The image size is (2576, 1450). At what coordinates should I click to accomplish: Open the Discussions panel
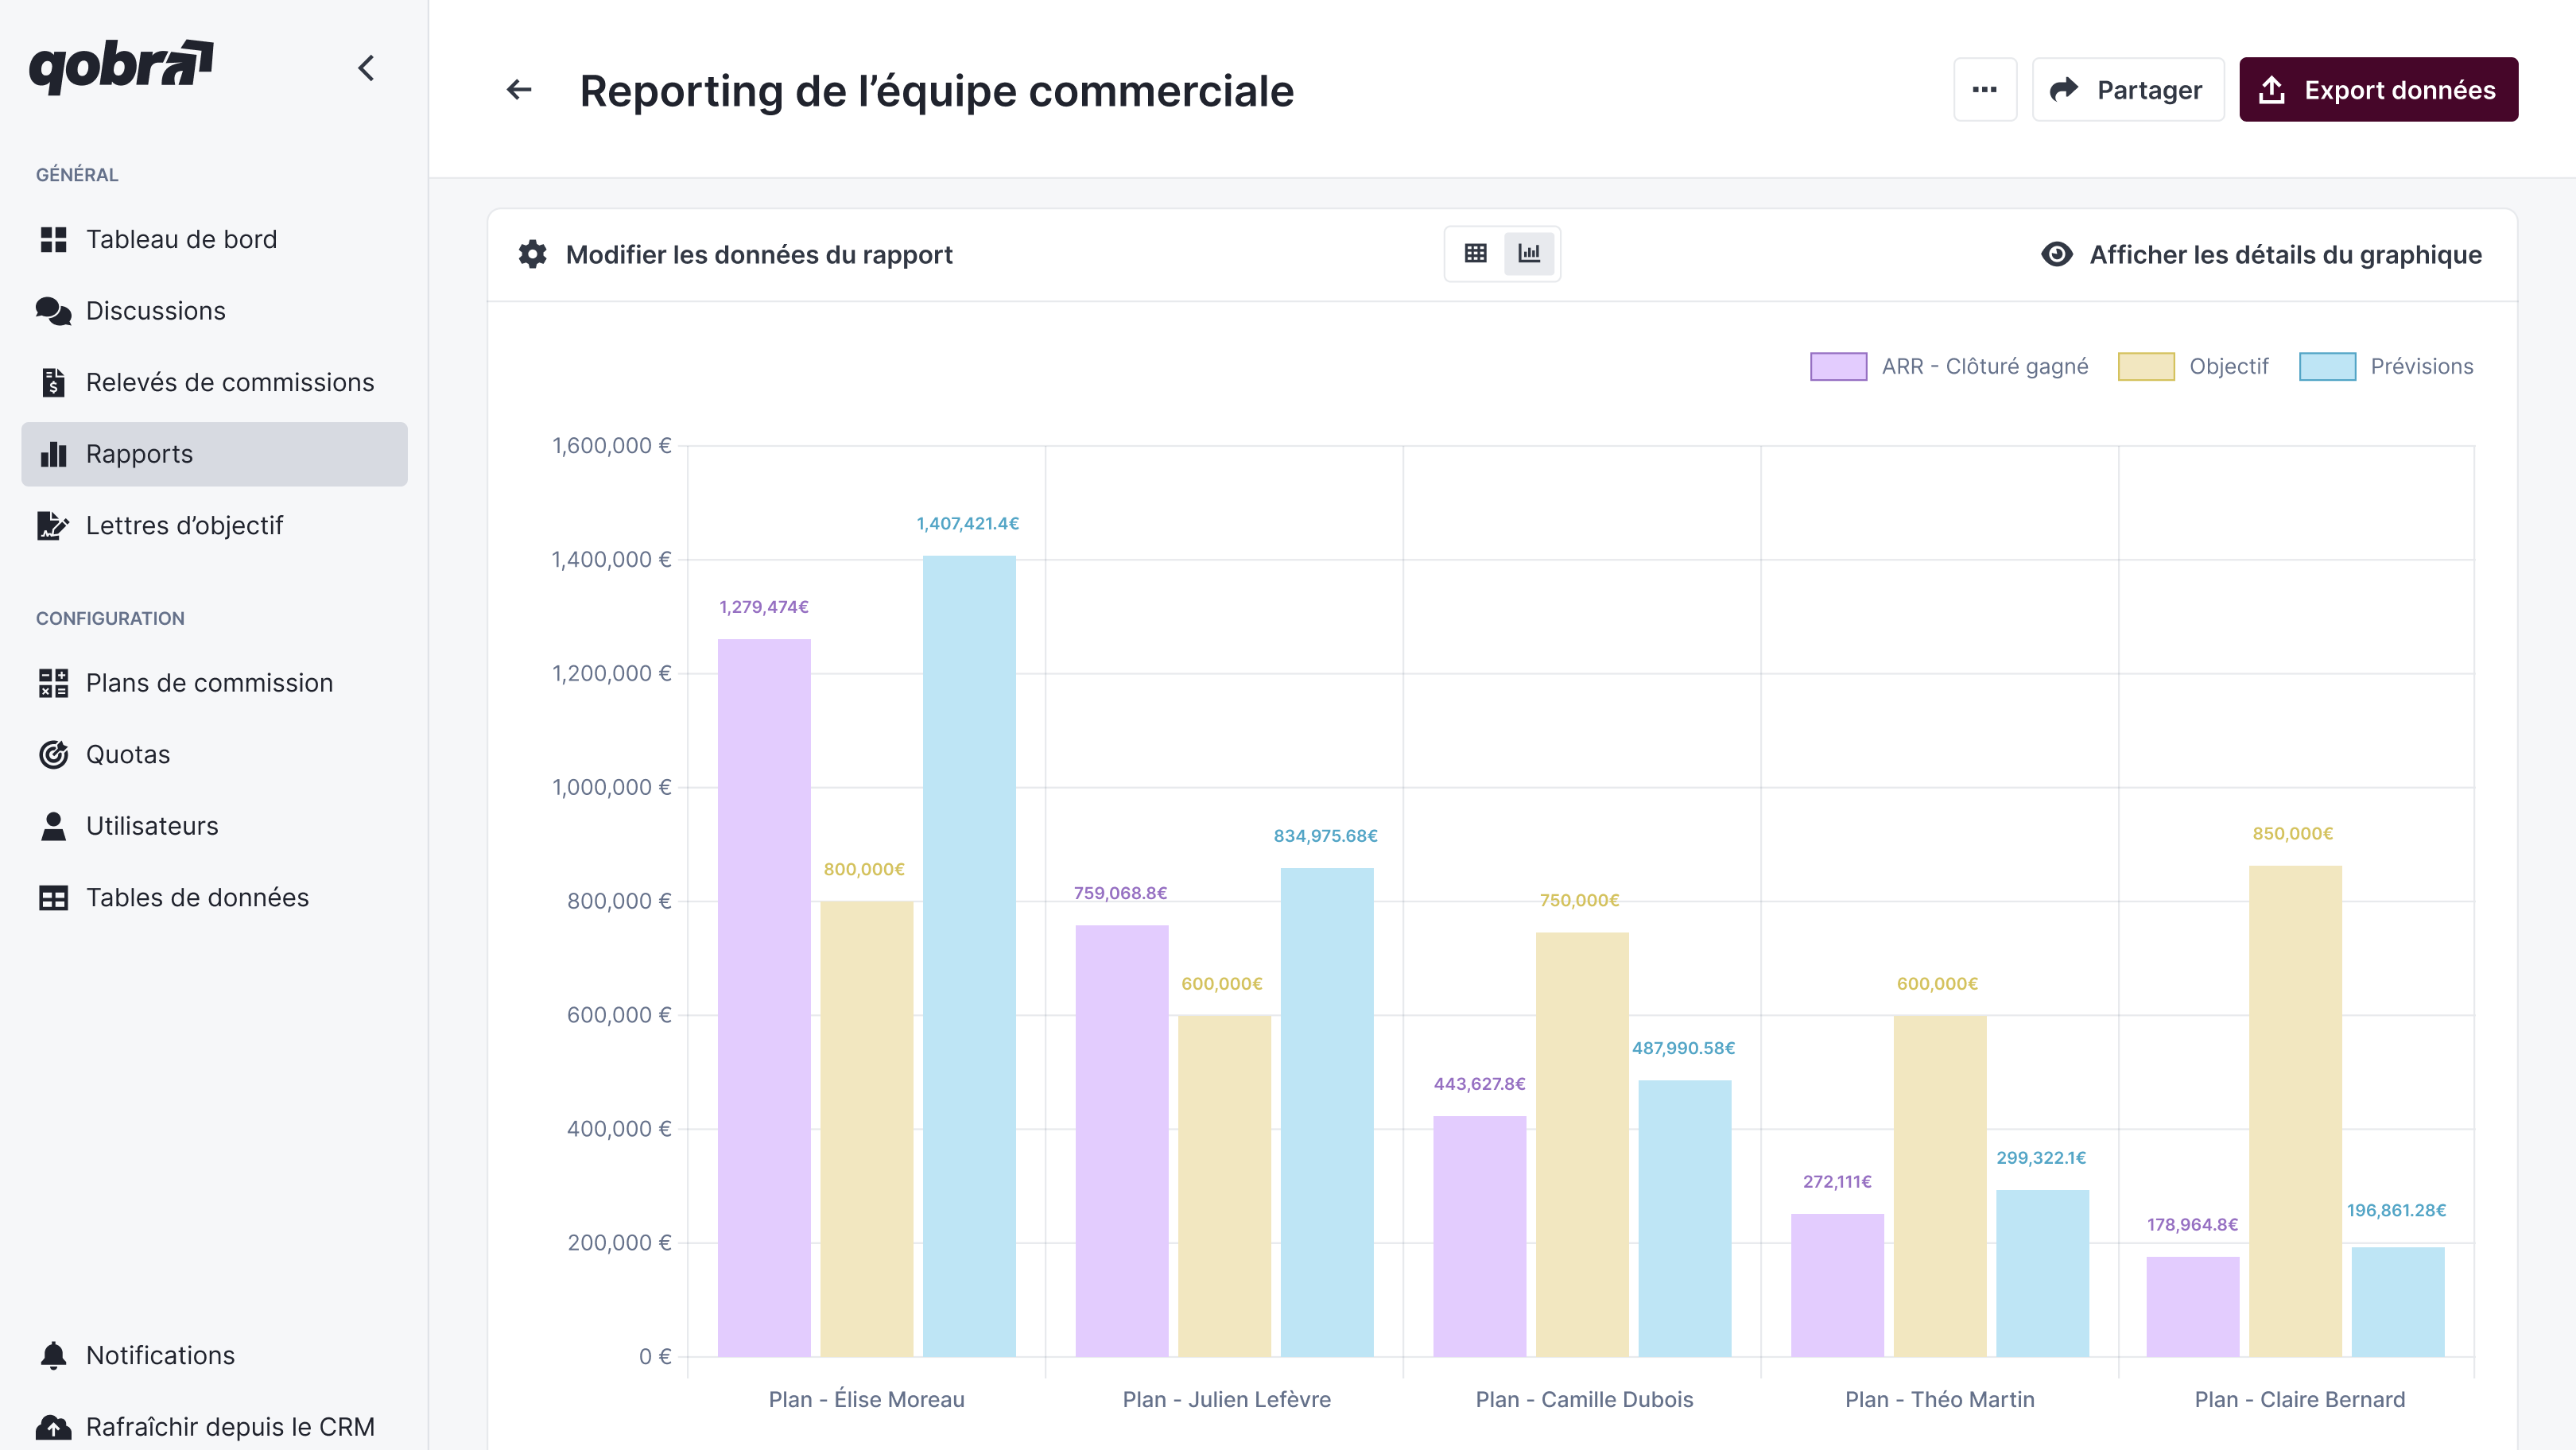(x=155, y=310)
